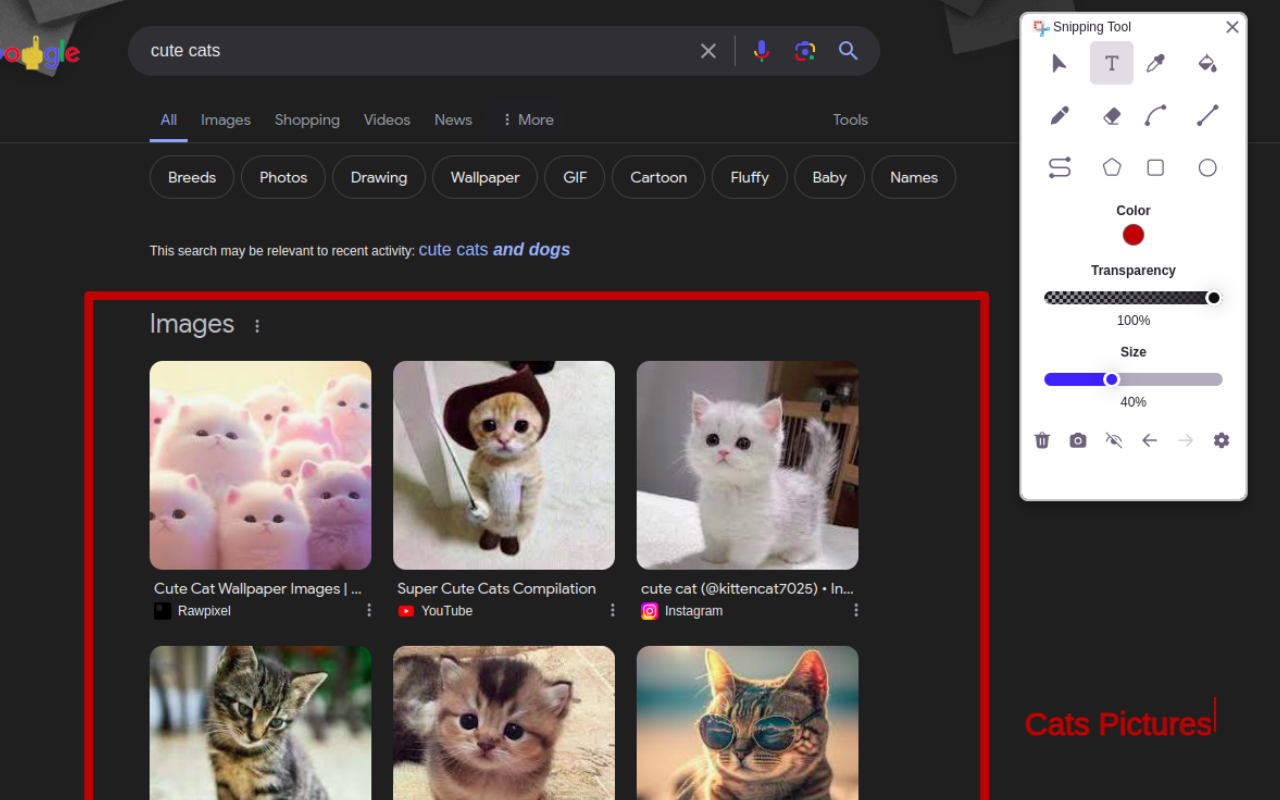The image size is (1280, 800).
Task: Select the connected polyline path tool
Action: point(1059,167)
